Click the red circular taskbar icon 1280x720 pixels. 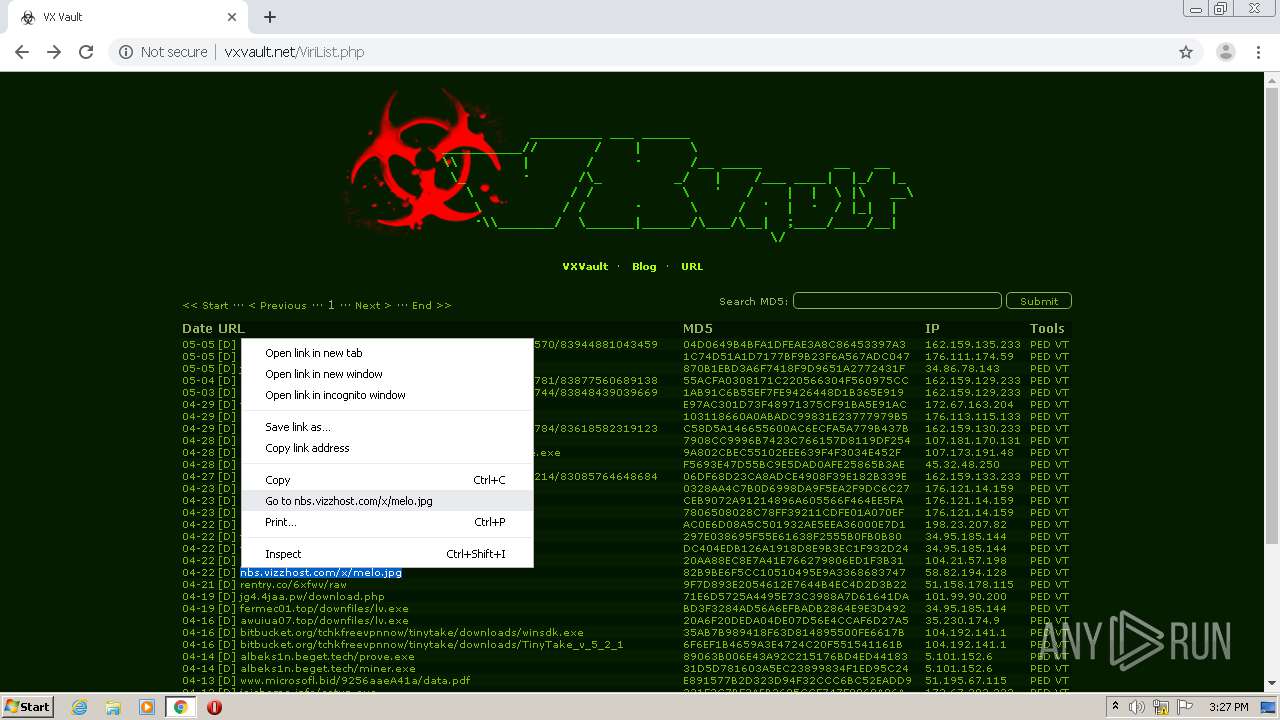pos(214,706)
